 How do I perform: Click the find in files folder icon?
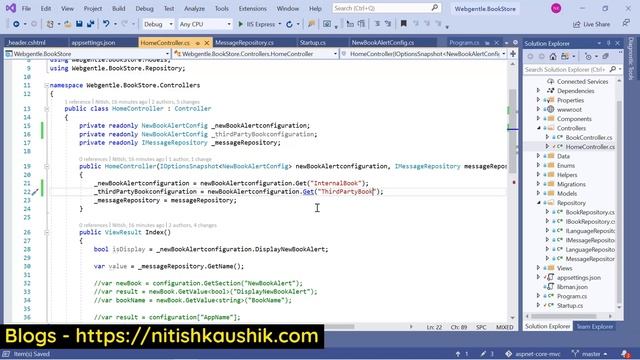[x=311, y=24]
